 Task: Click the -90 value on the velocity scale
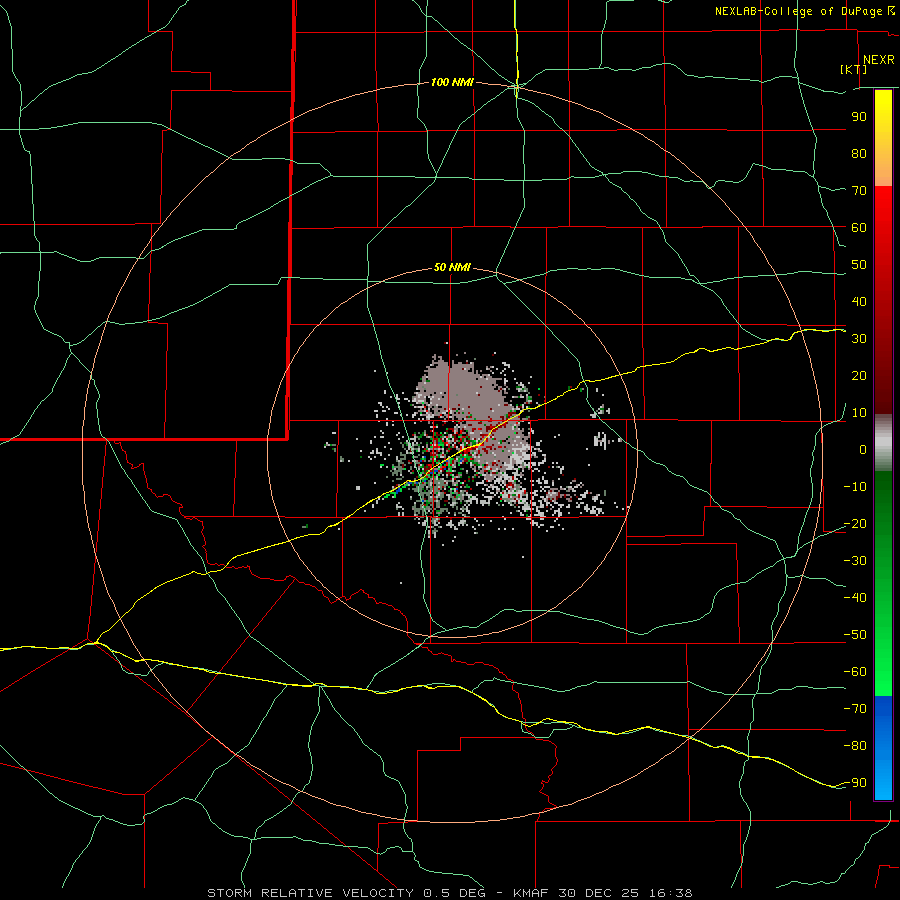pos(855,783)
